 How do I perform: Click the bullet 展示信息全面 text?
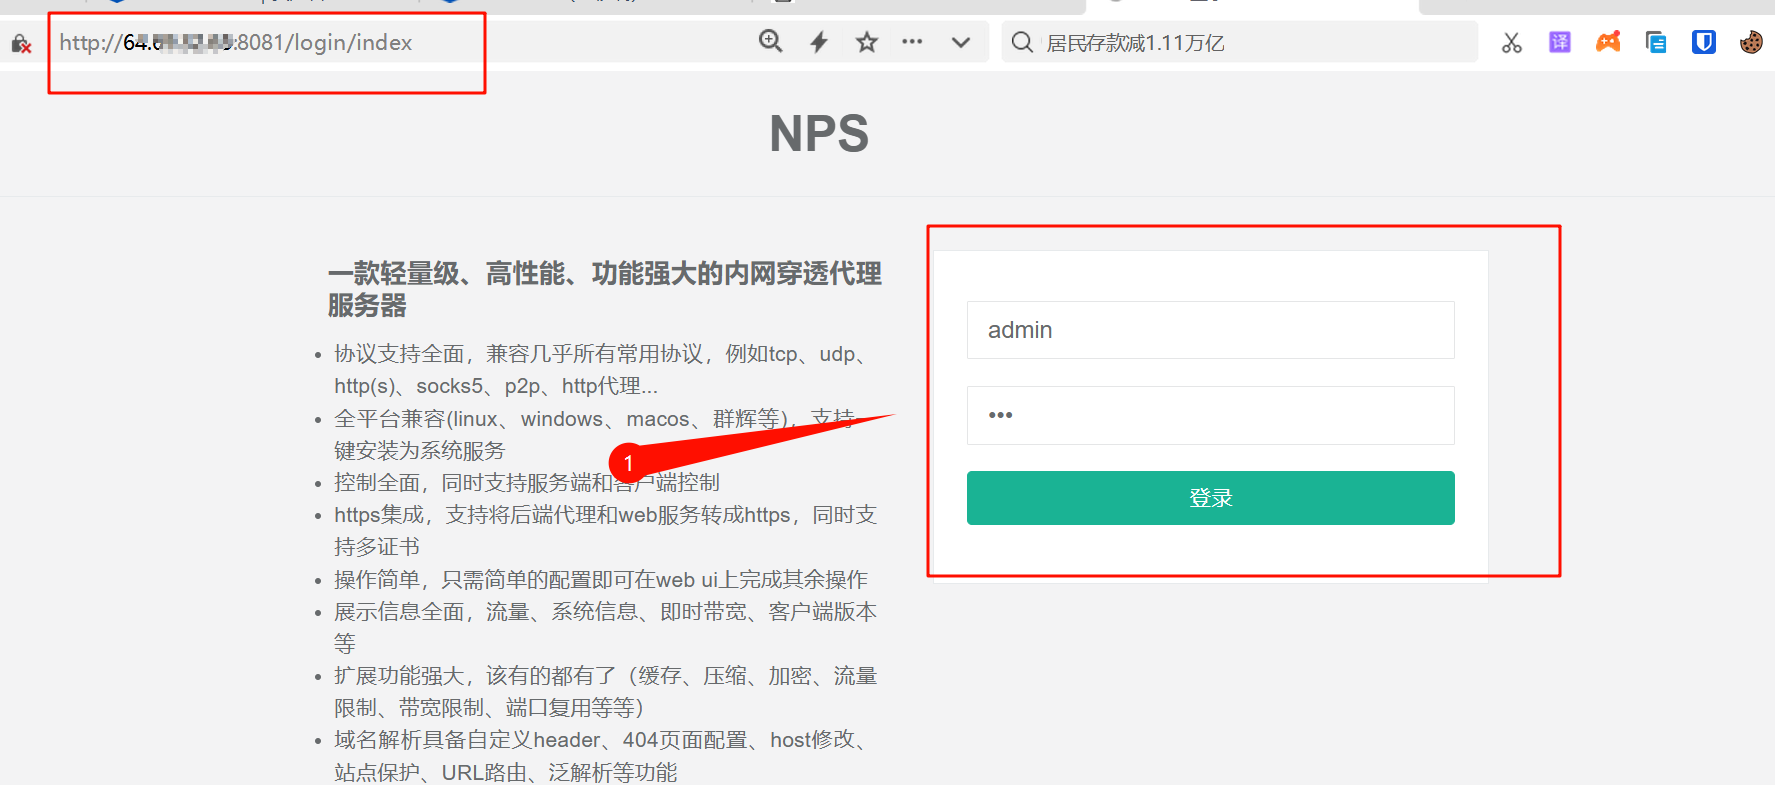605,627
